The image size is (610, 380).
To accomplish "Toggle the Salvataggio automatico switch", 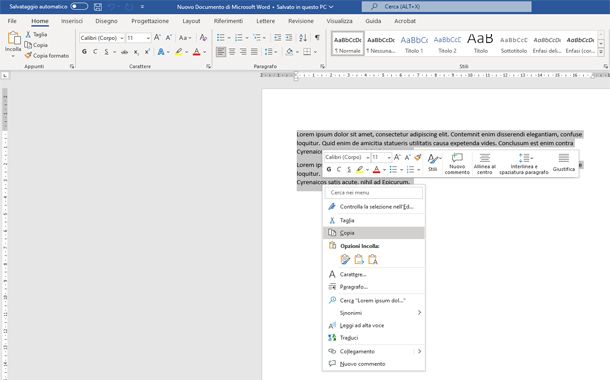I will pyautogui.click(x=79, y=7).
